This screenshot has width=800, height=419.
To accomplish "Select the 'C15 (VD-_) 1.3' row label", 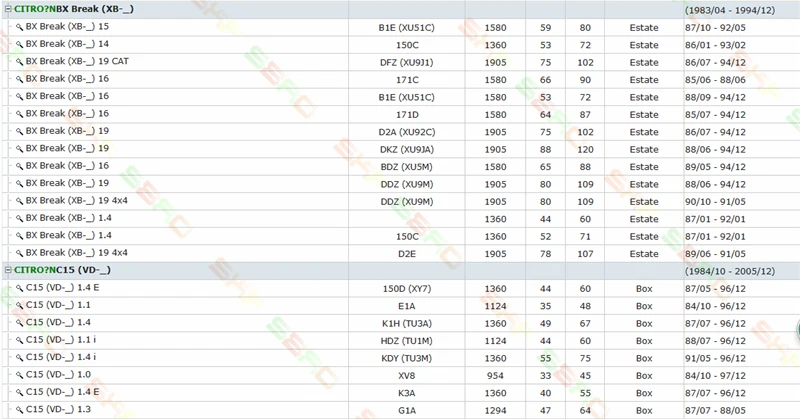I will click(58, 409).
